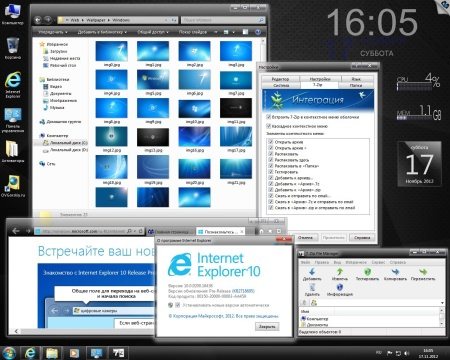
Task: Uncheck integrate 7-Zip into shell context menu
Action: [x=268, y=117]
